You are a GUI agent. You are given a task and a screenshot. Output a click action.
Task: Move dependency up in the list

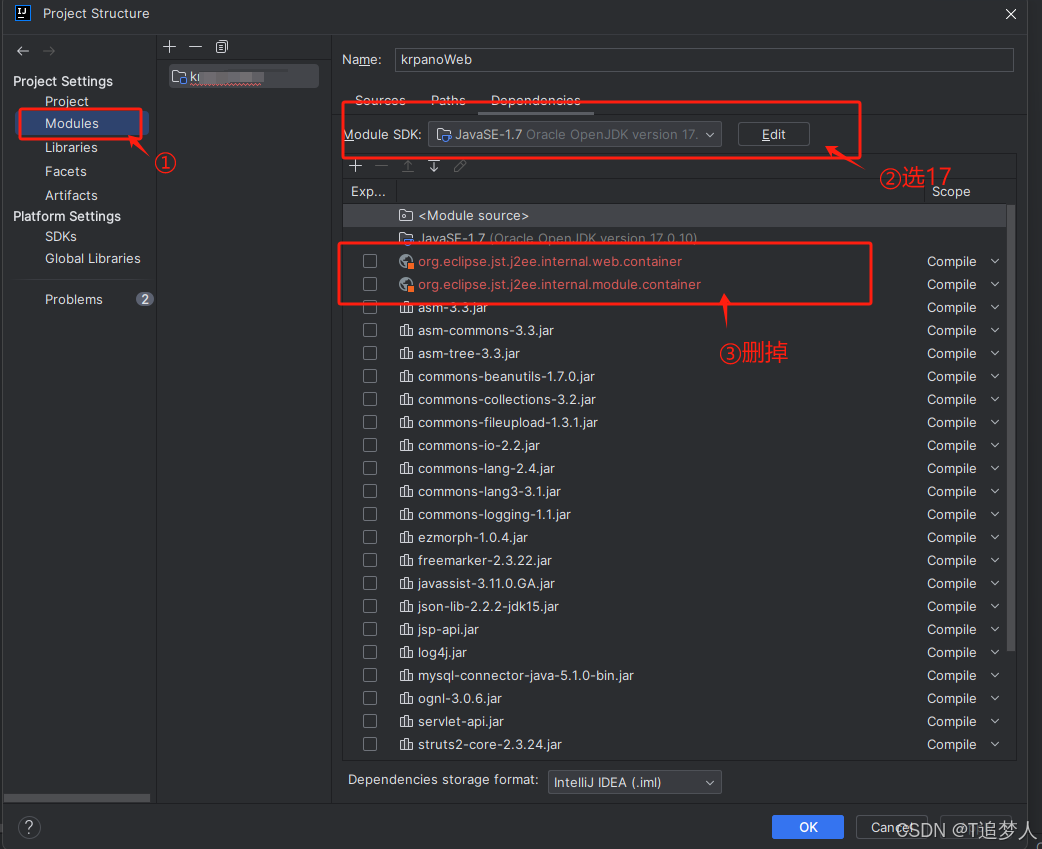tap(408, 166)
